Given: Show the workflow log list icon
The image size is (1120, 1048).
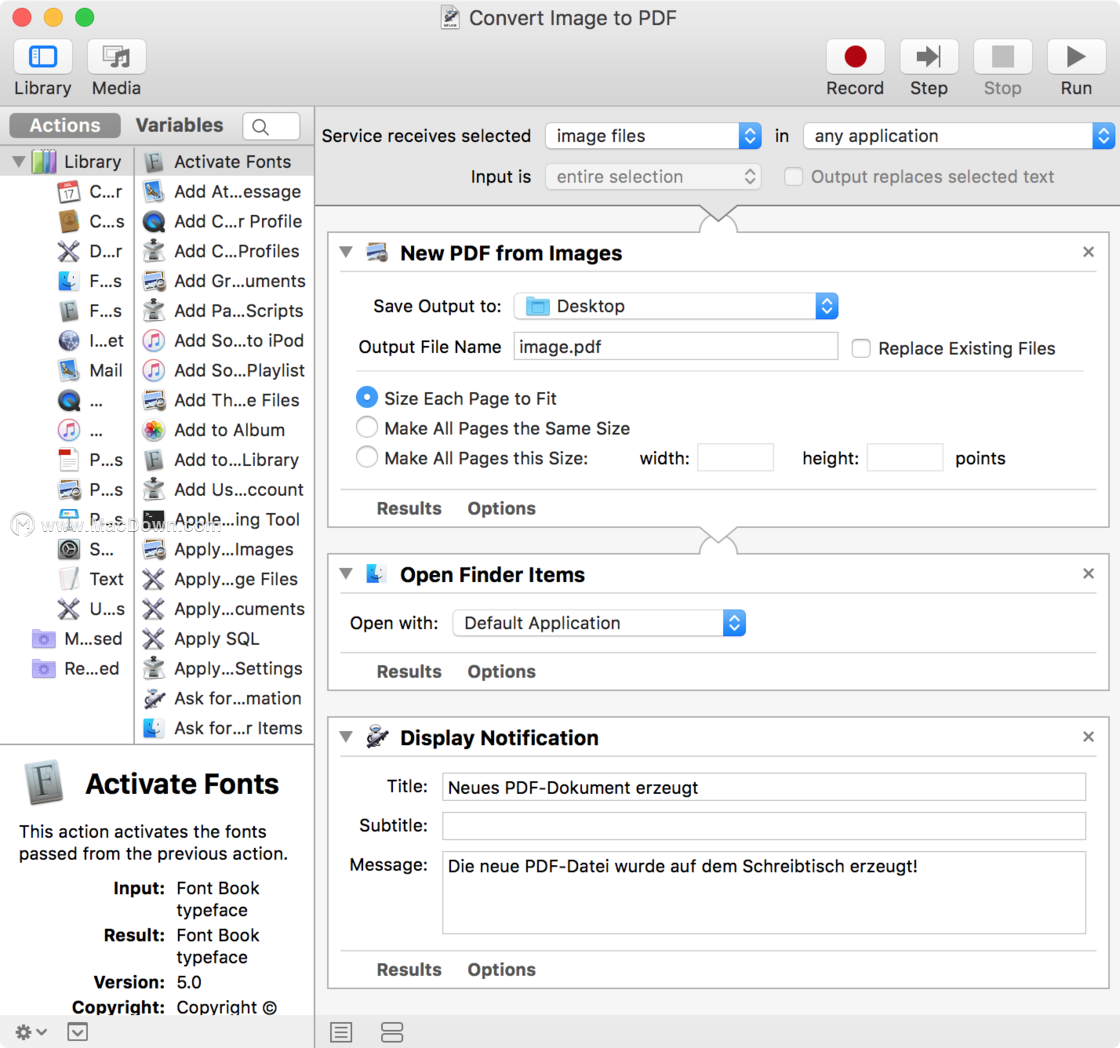Looking at the screenshot, I should tap(341, 1032).
